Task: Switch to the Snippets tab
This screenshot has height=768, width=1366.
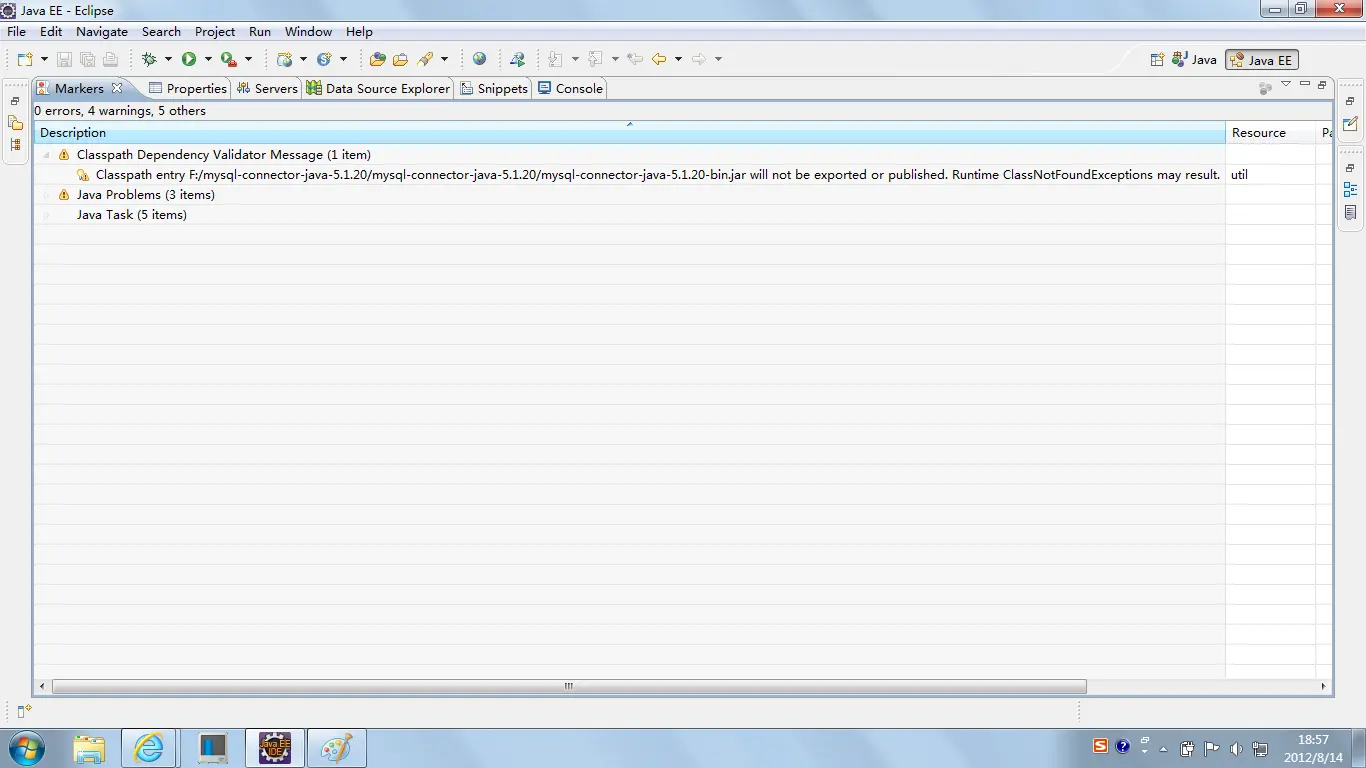Action: coord(494,88)
